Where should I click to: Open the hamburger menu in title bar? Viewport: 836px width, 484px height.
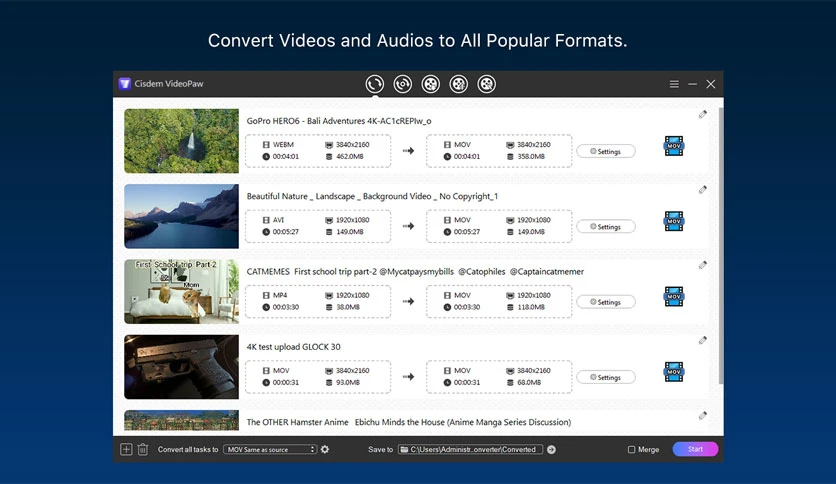(x=674, y=84)
